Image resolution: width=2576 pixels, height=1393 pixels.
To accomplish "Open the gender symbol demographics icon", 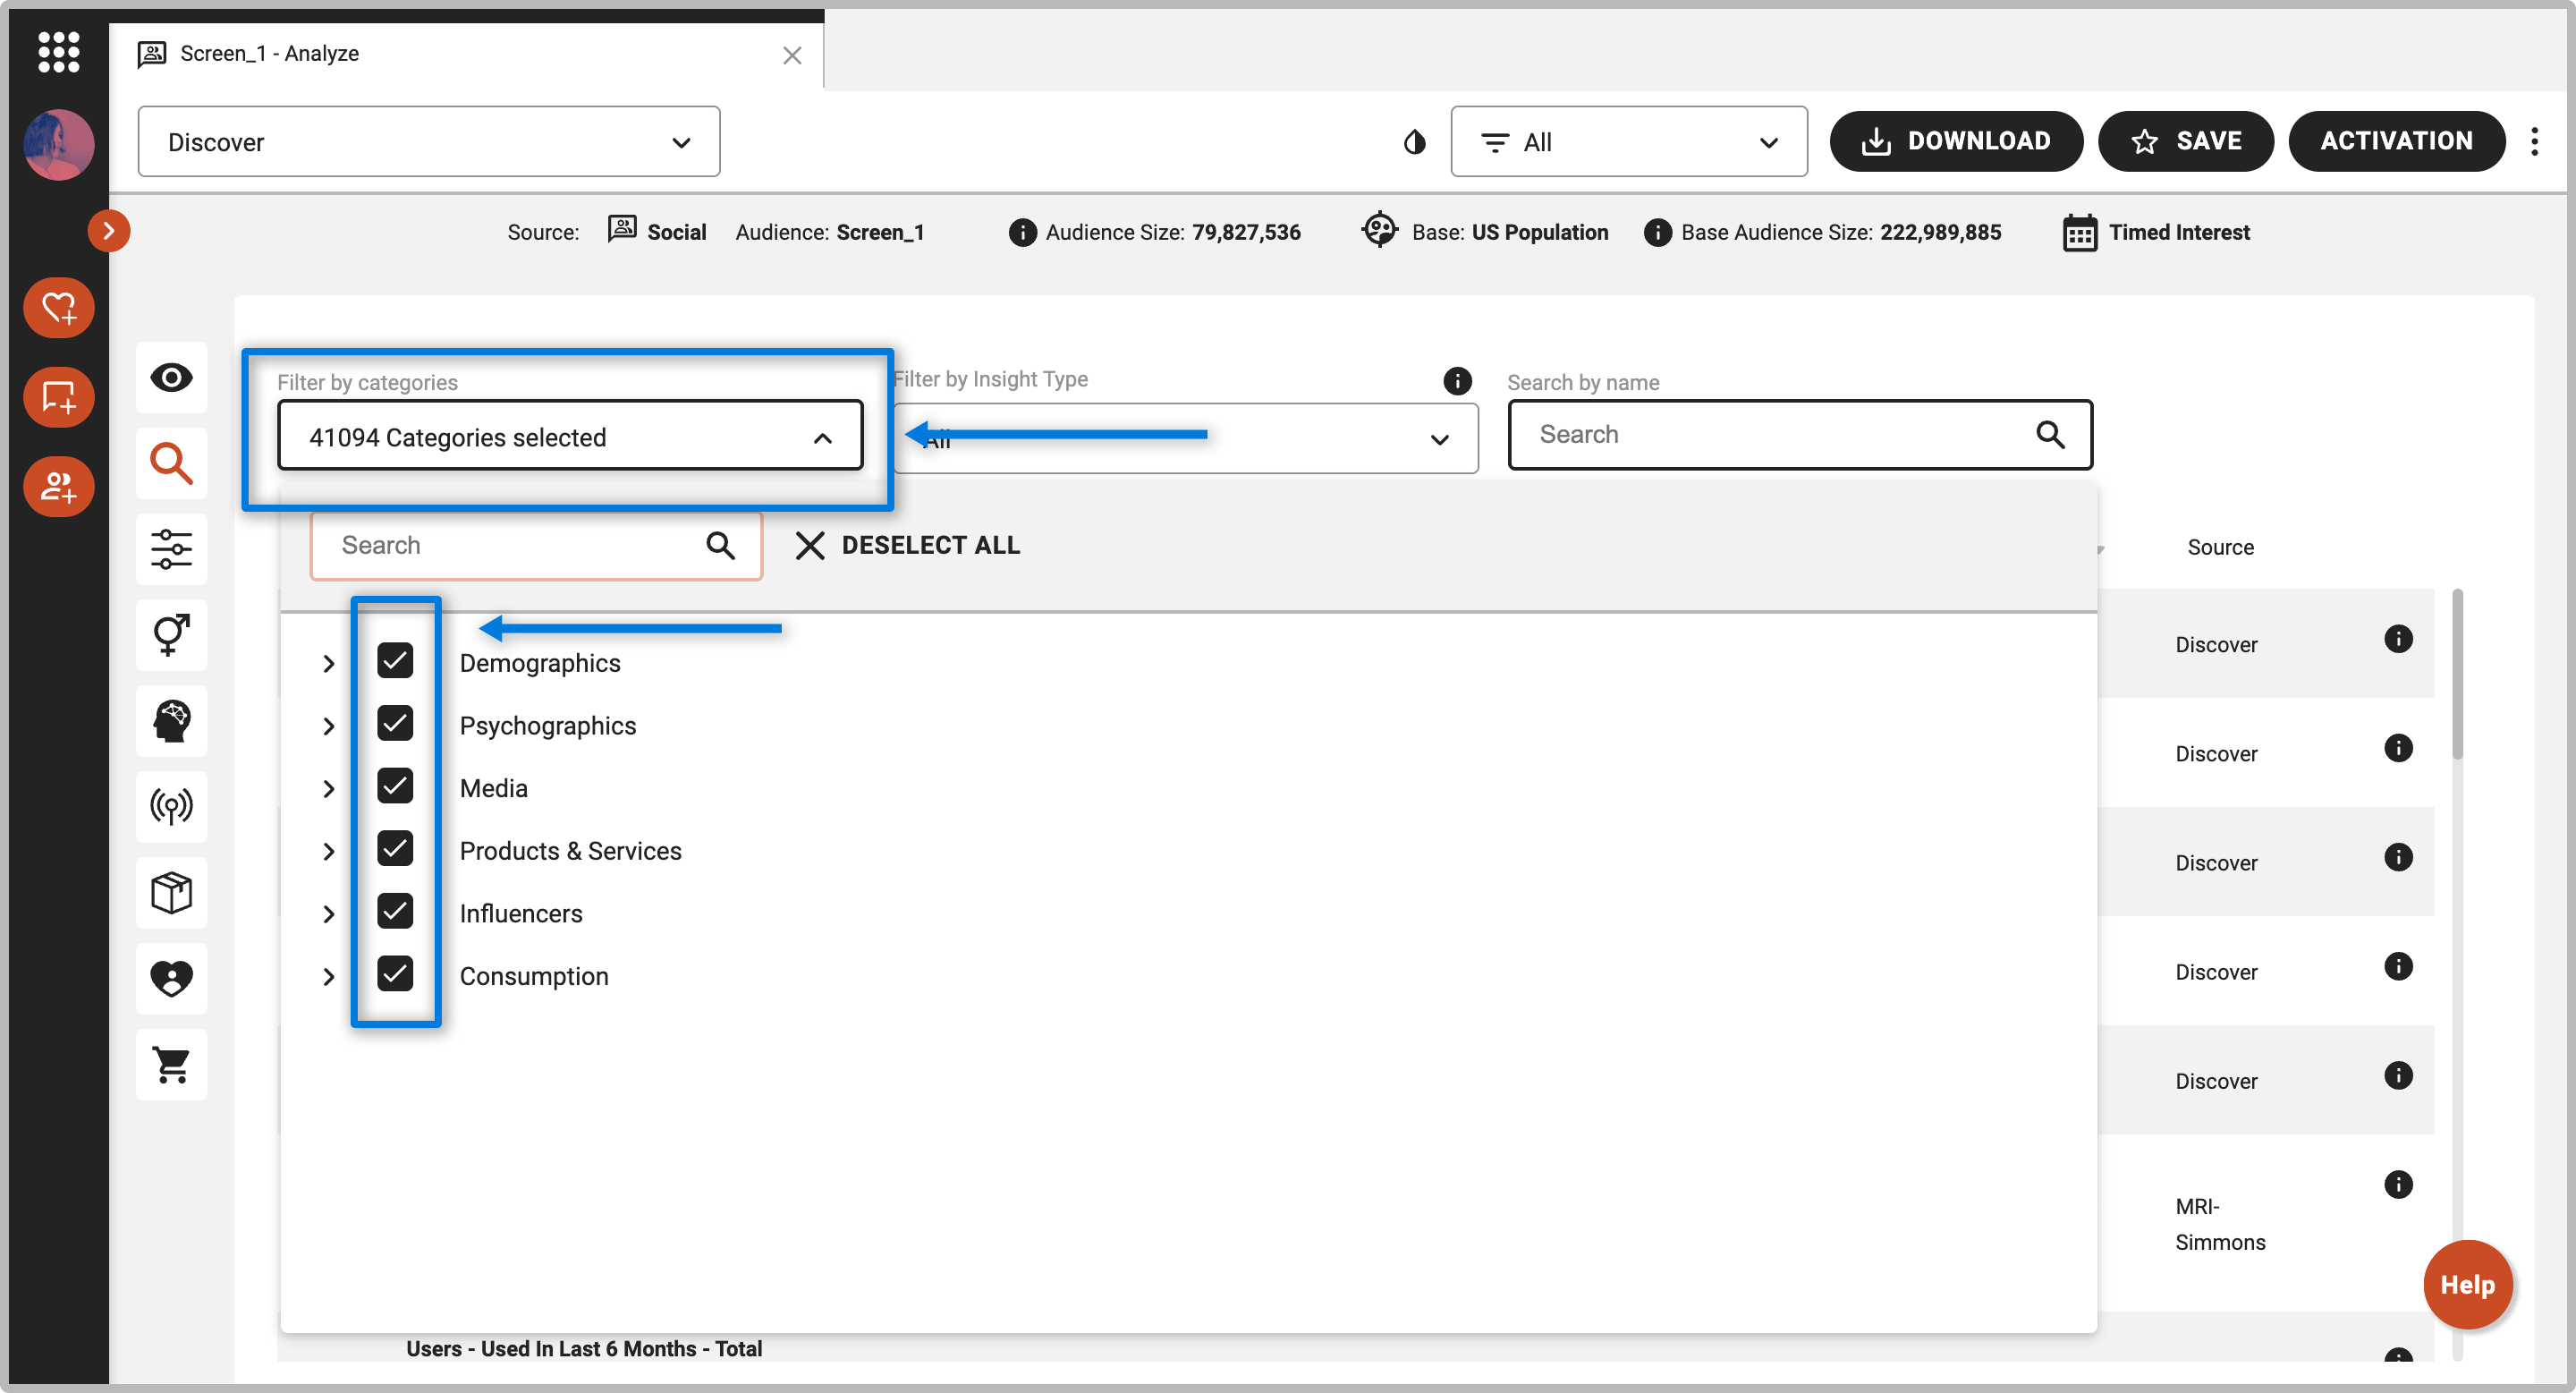I will pos(171,634).
